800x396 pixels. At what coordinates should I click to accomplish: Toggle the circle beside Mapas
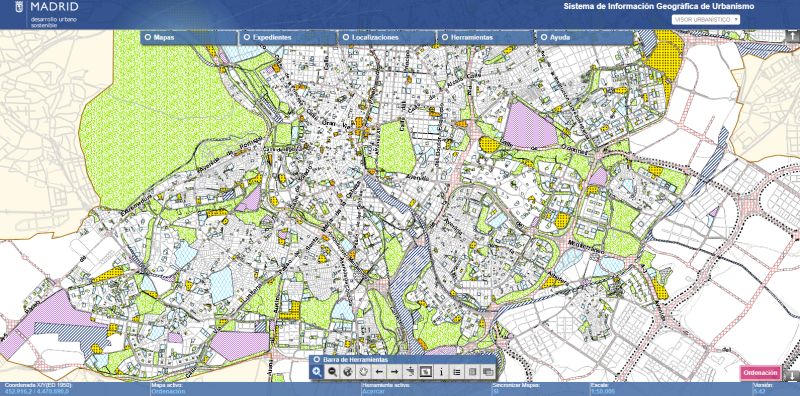pyautogui.click(x=148, y=37)
